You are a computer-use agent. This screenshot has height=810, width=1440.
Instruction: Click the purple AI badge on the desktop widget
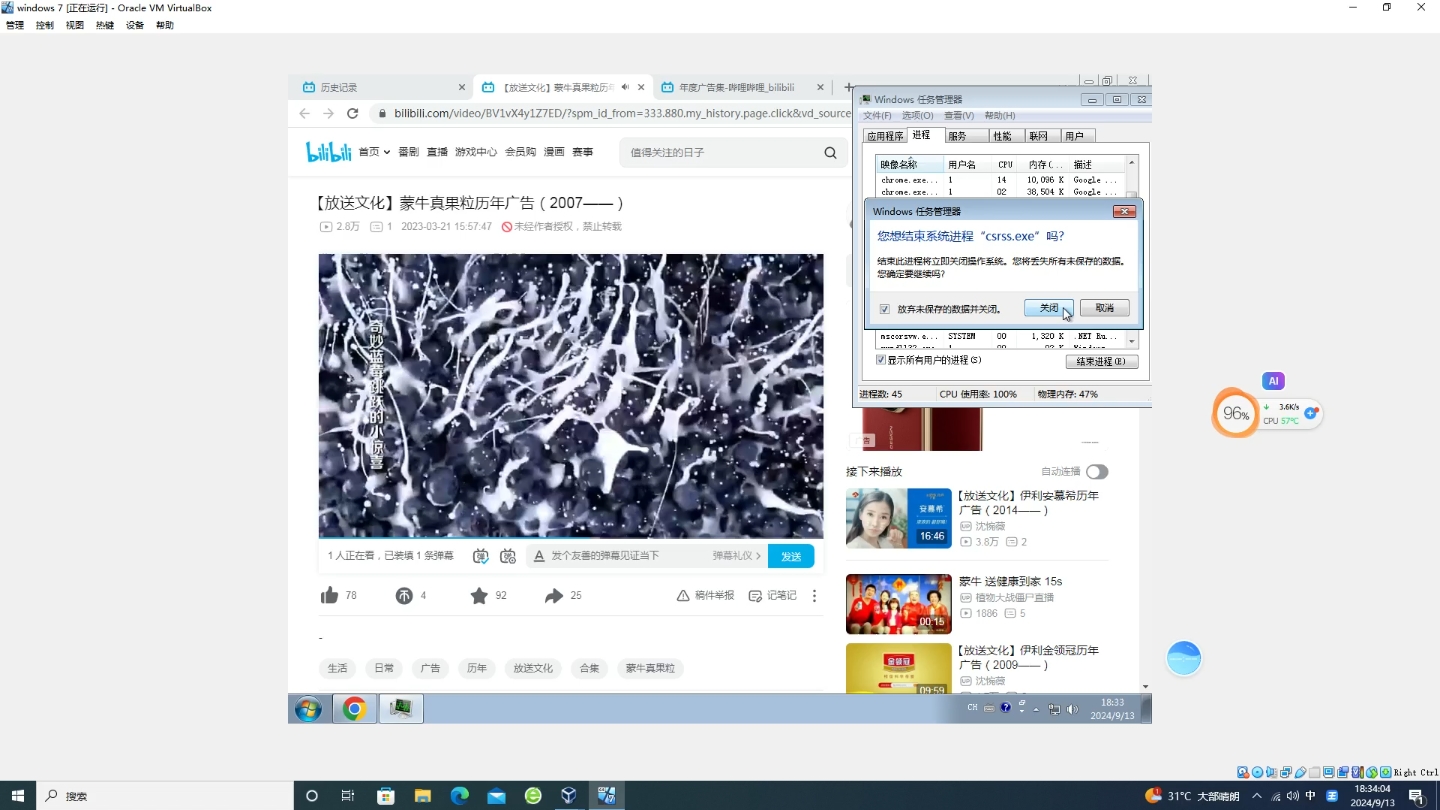[x=1273, y=381]
